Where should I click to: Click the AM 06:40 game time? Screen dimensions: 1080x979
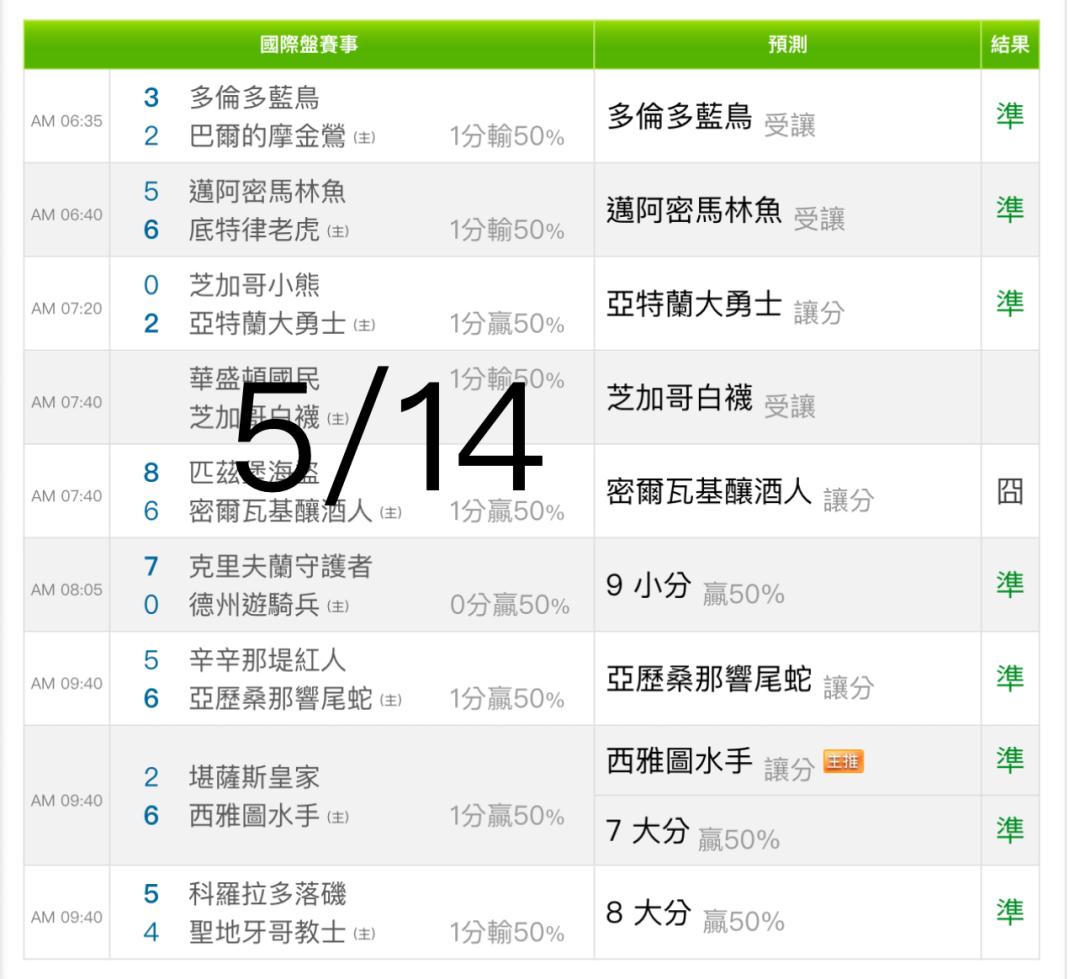(67, 215)
